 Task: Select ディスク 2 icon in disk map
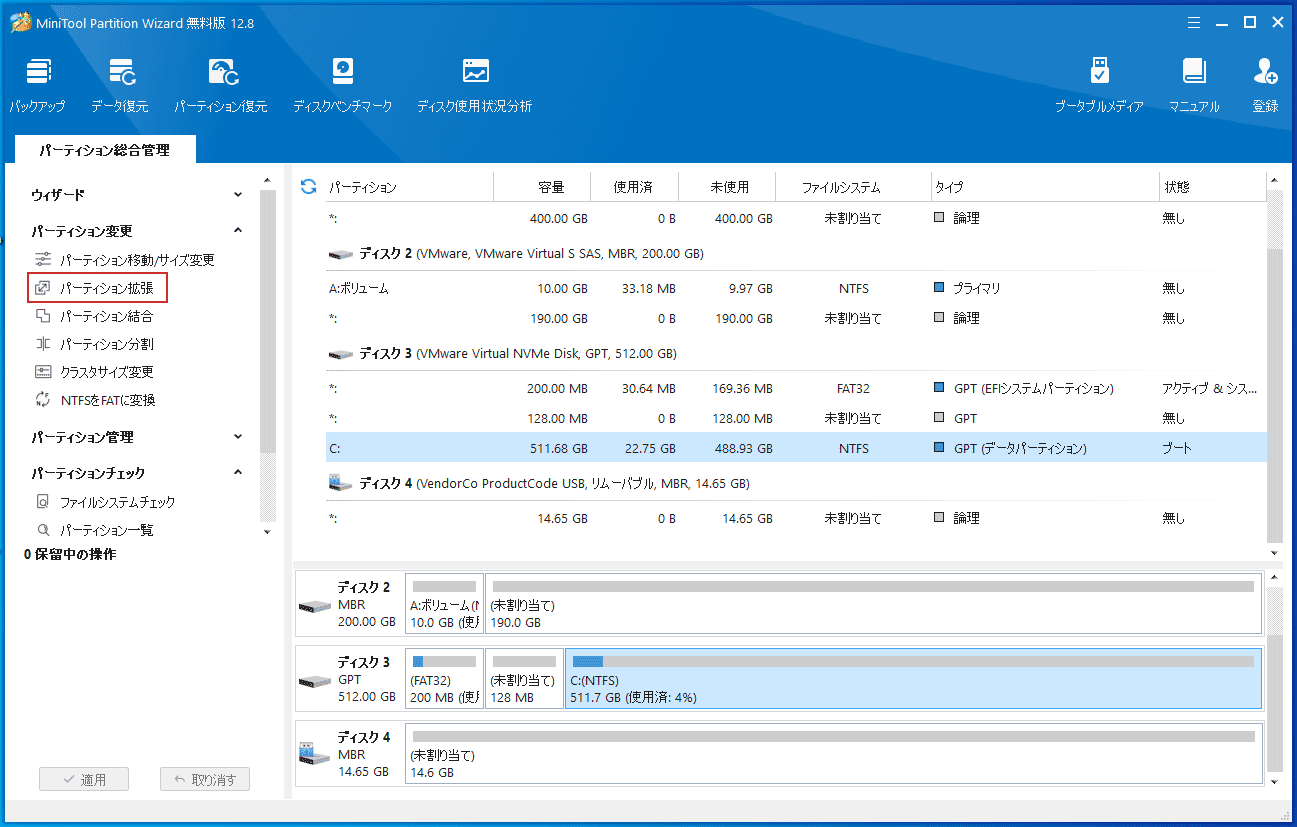(315, 607)
